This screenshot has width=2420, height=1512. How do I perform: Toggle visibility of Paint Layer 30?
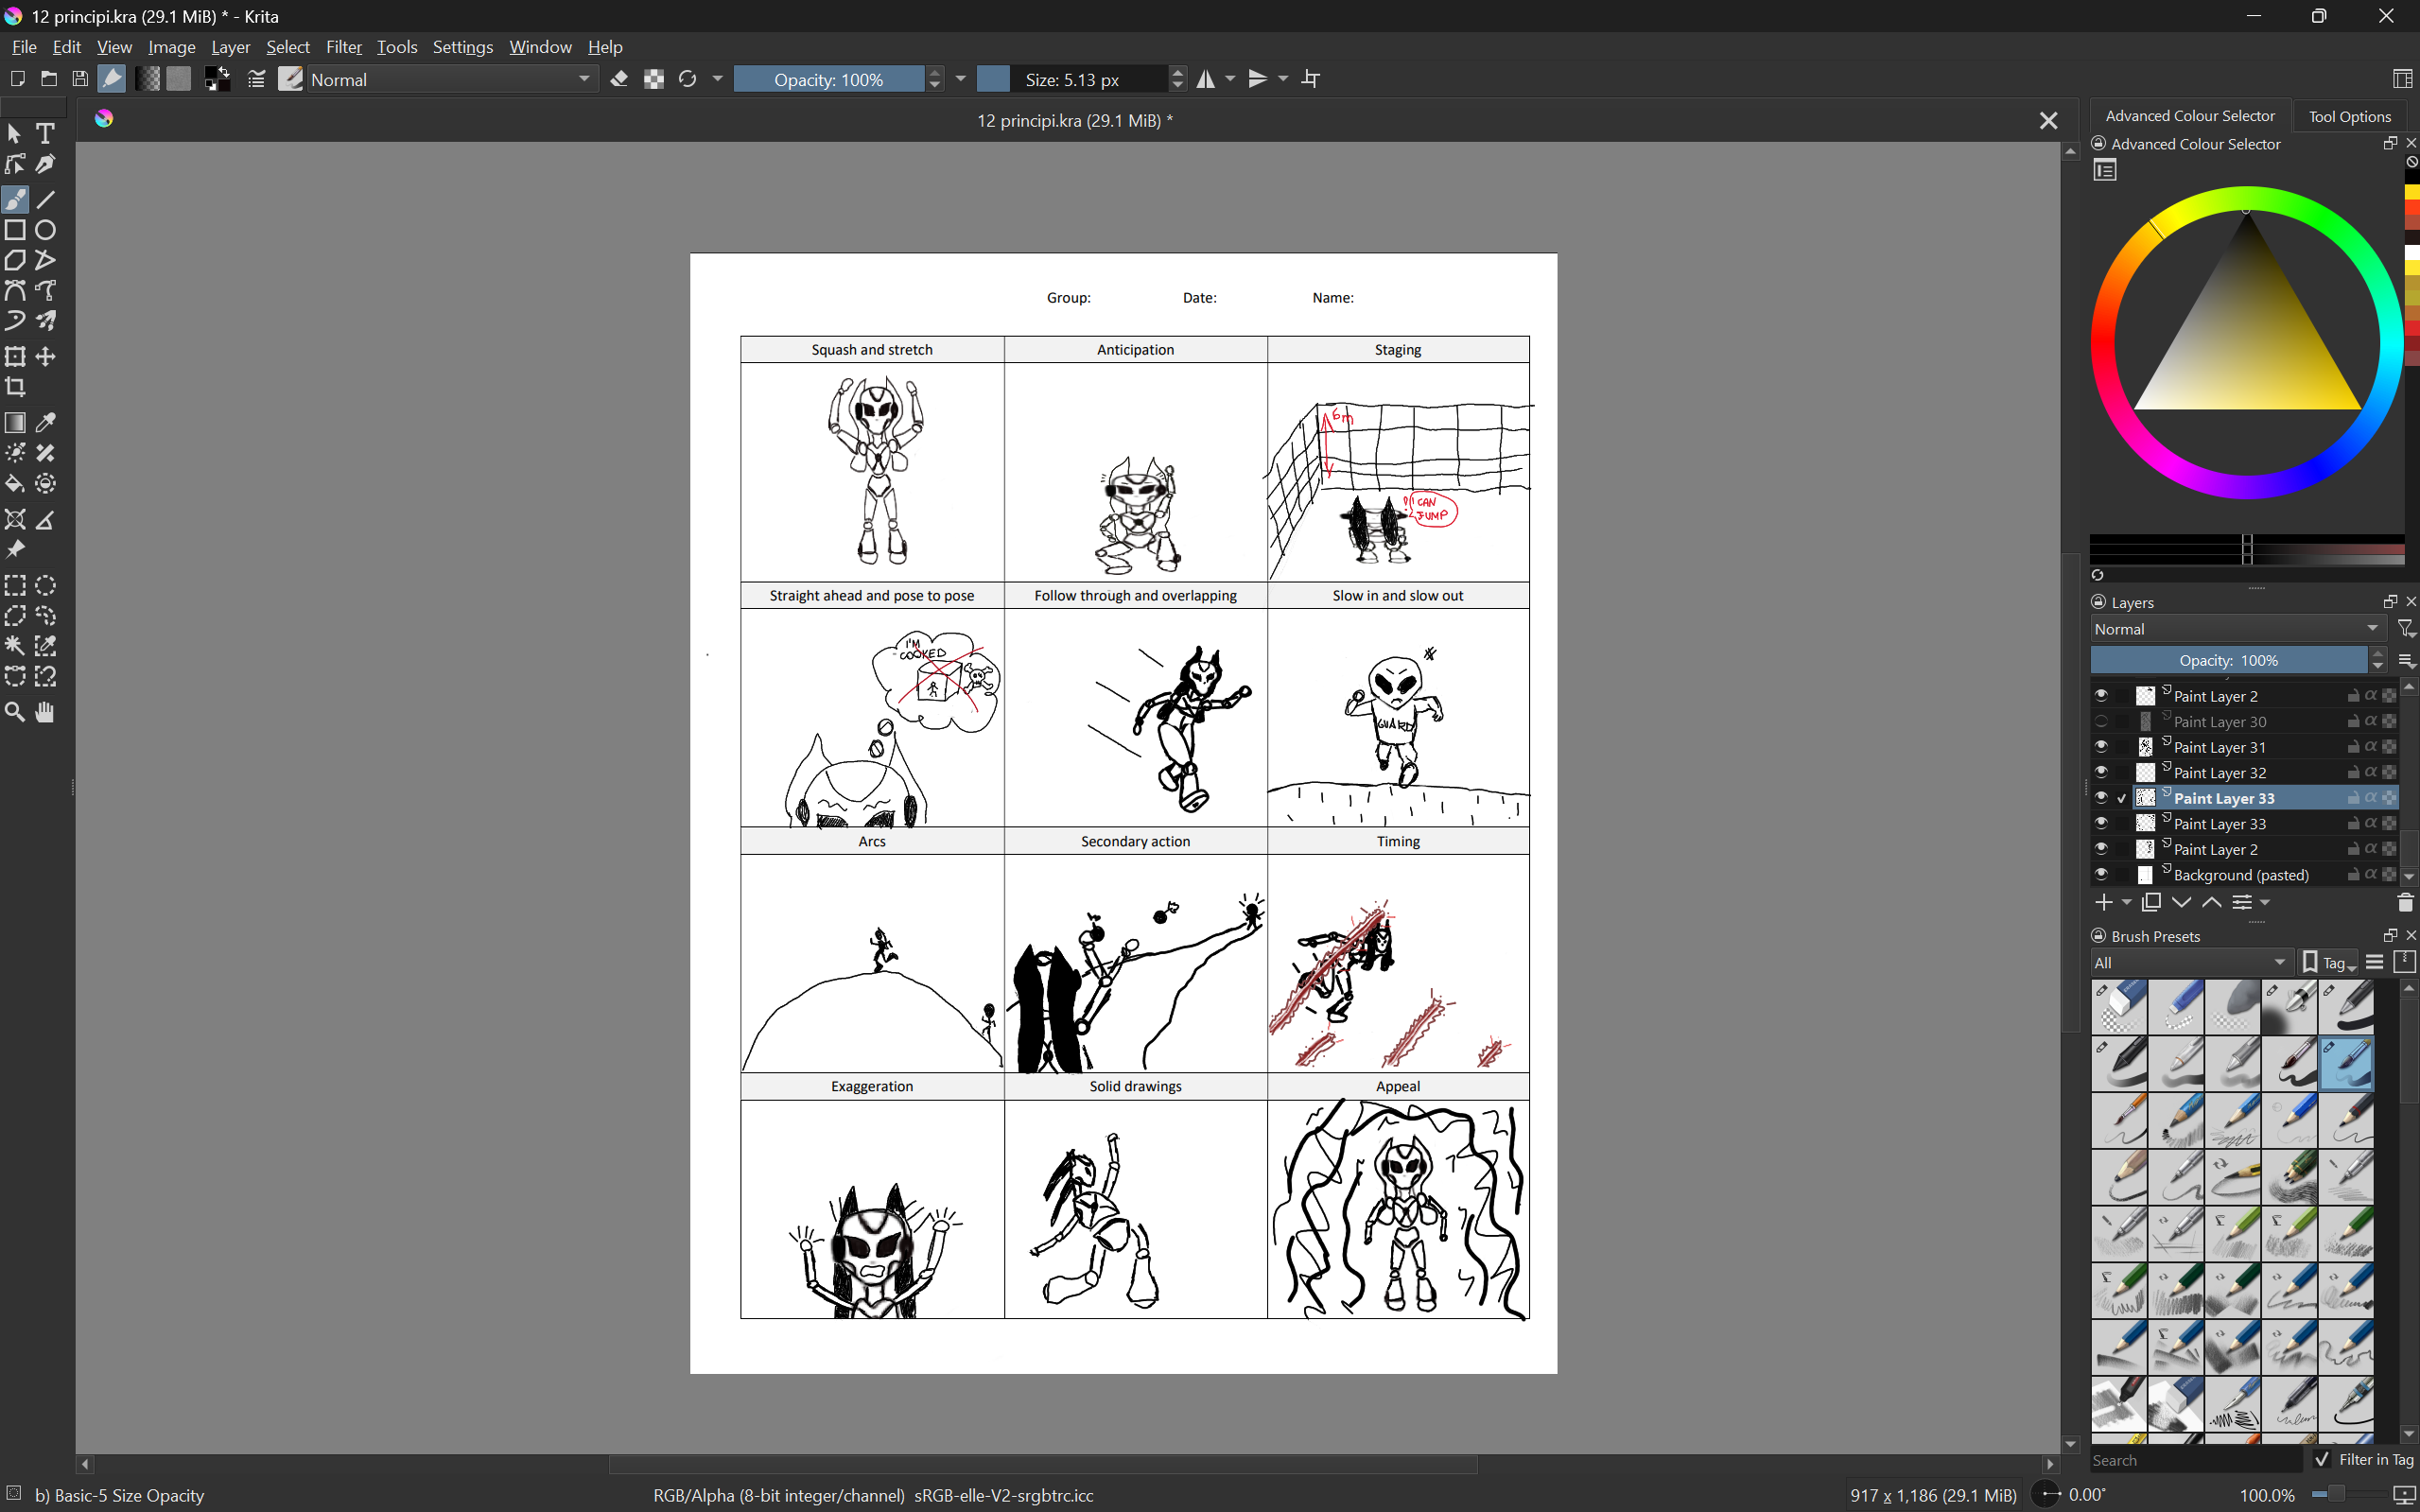[2101, 721]
